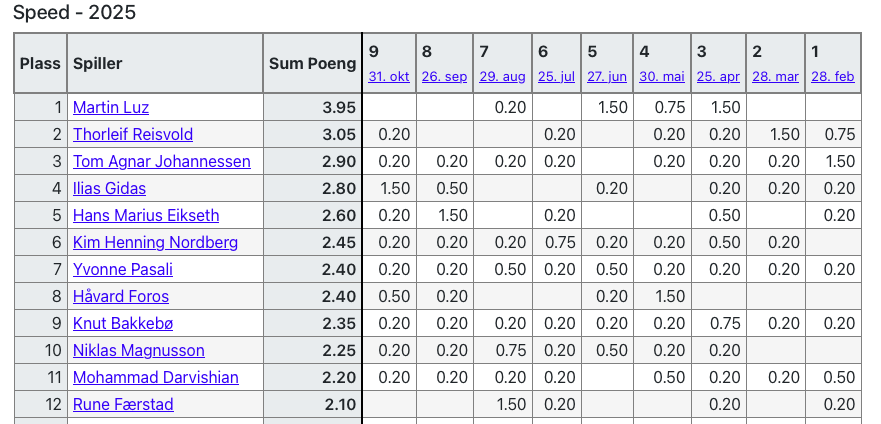Click the Sum Poeng column header
Image resolution: width=881 pixels, height=424 pixels.
click(x=312, y=63)
